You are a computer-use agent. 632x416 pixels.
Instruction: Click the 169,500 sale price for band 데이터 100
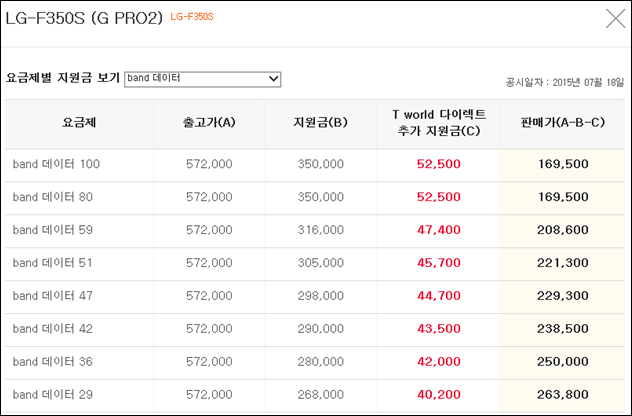(563, 164)
